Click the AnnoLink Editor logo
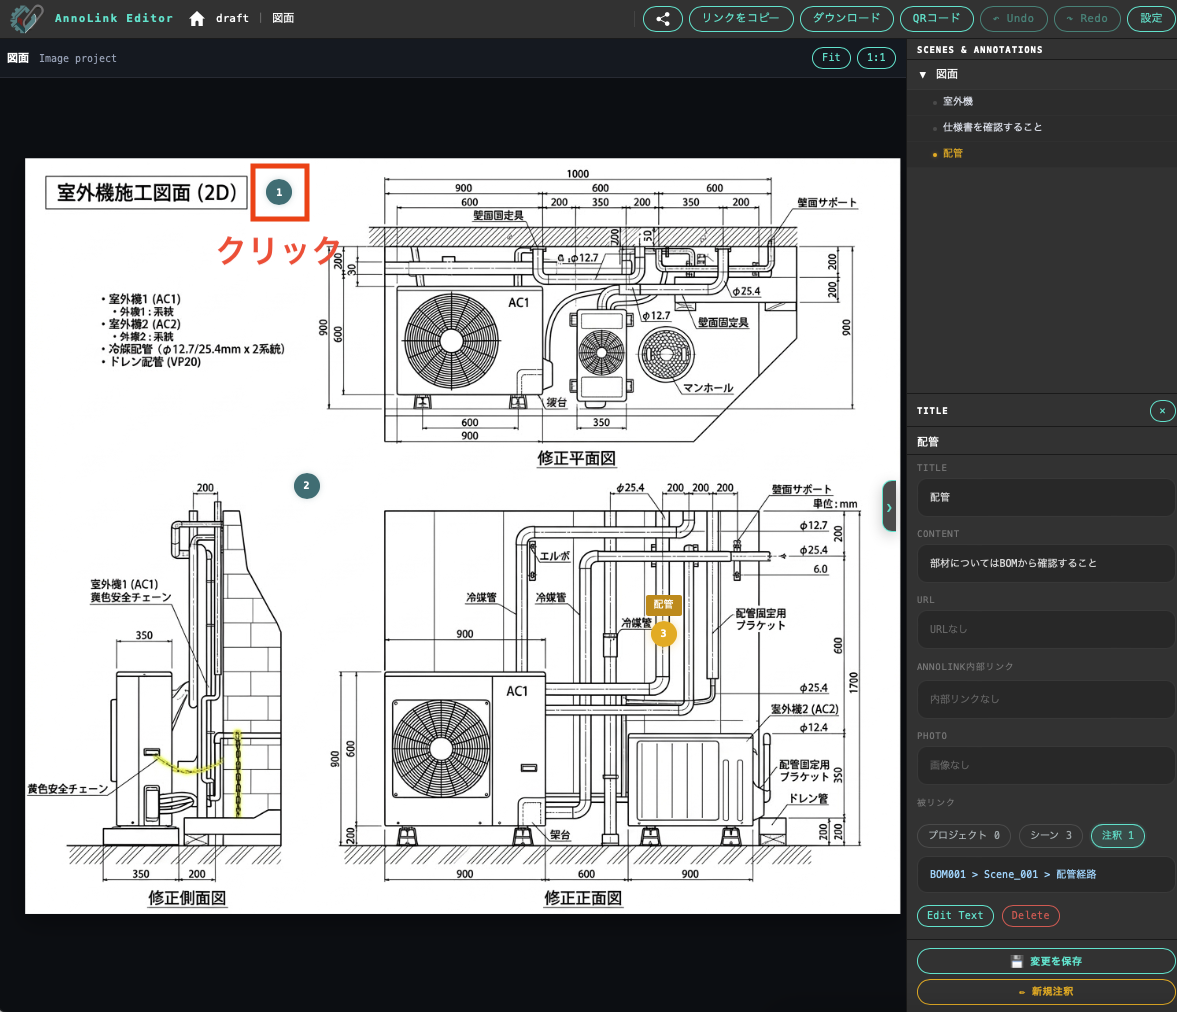This screenshot has width=1177, height=1012. coord(27,18)
